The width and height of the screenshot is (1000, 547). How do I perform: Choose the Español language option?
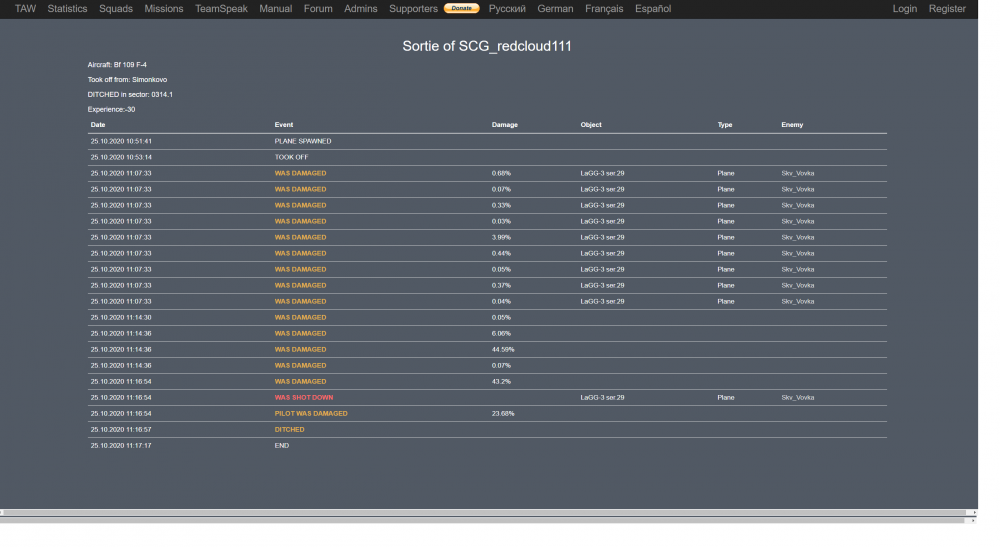click(x=652, y=9)
